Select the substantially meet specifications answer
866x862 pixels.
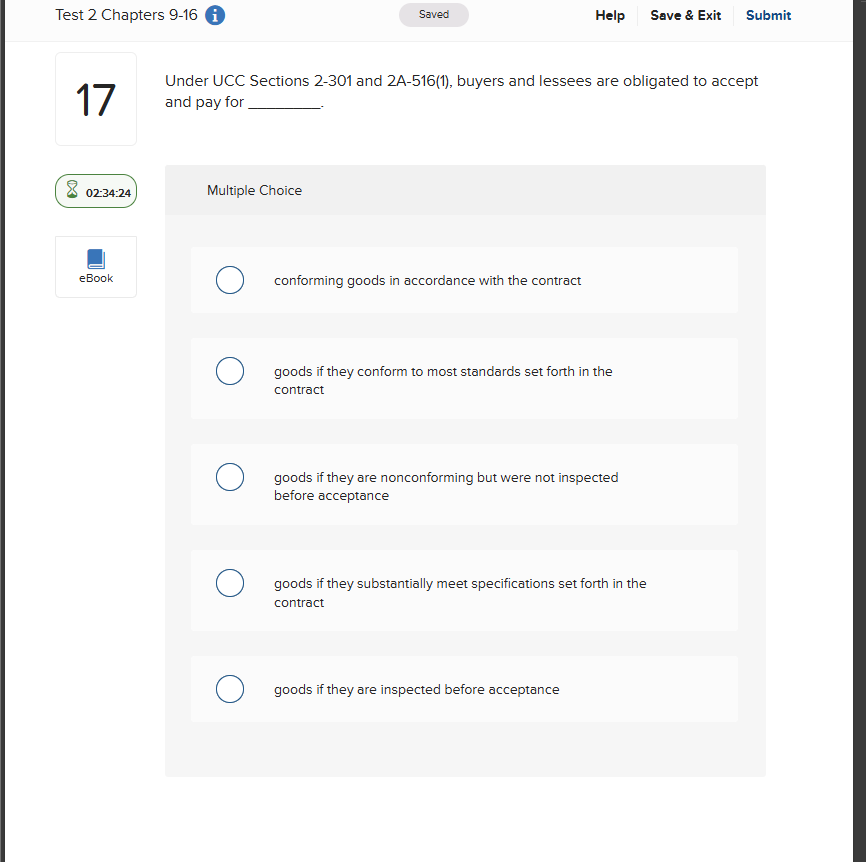[229, 582]
